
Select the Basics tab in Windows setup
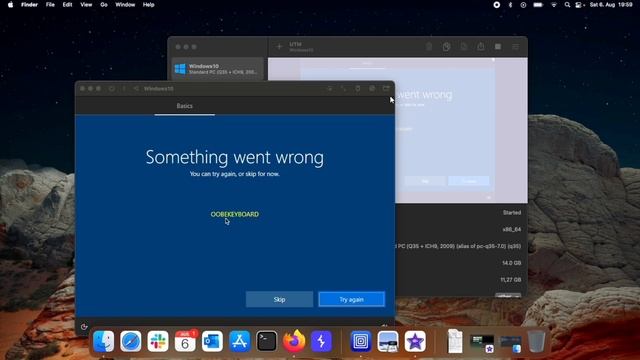pos(184,106)
